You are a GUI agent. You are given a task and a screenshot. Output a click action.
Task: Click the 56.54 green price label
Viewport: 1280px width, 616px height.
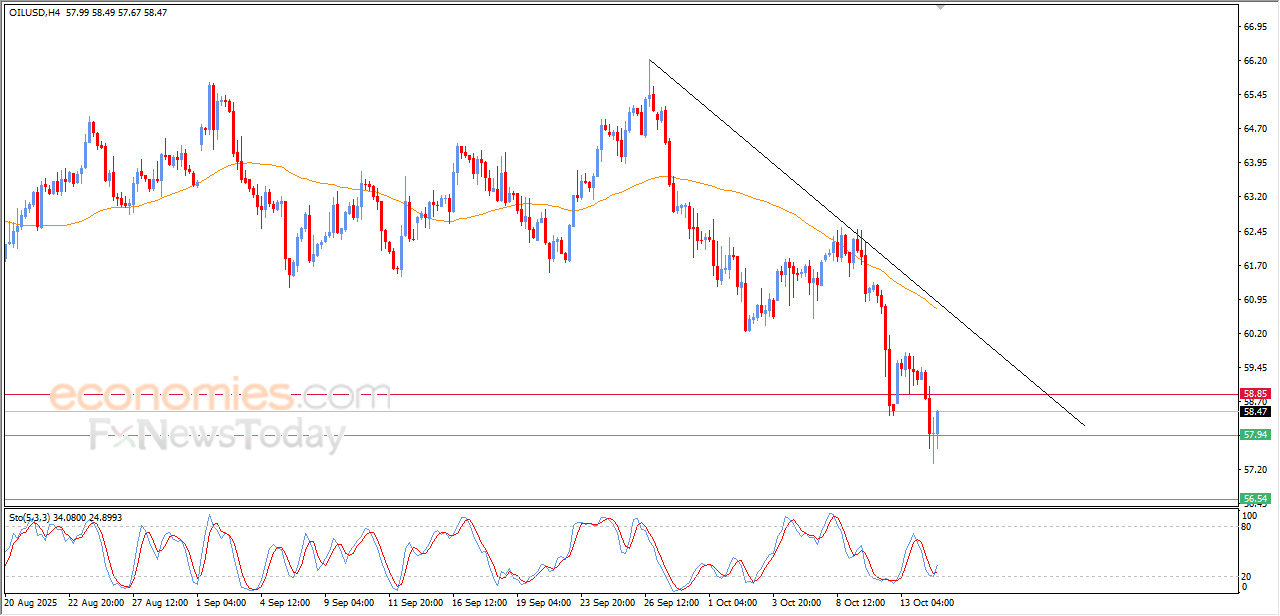(x=1255, y=498)
